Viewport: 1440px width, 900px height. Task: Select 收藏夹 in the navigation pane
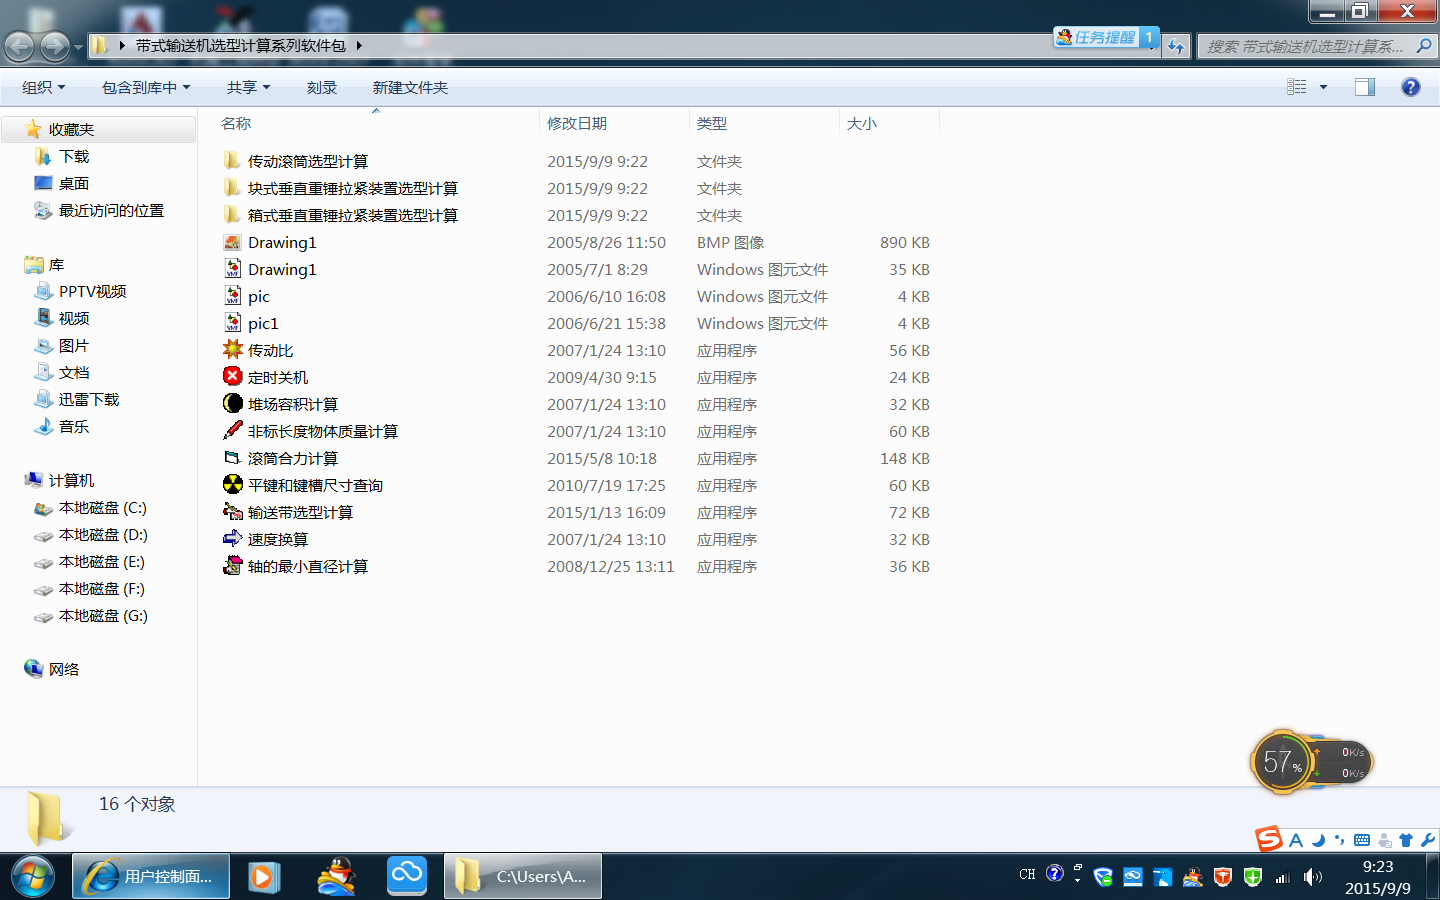pos(71,129)
